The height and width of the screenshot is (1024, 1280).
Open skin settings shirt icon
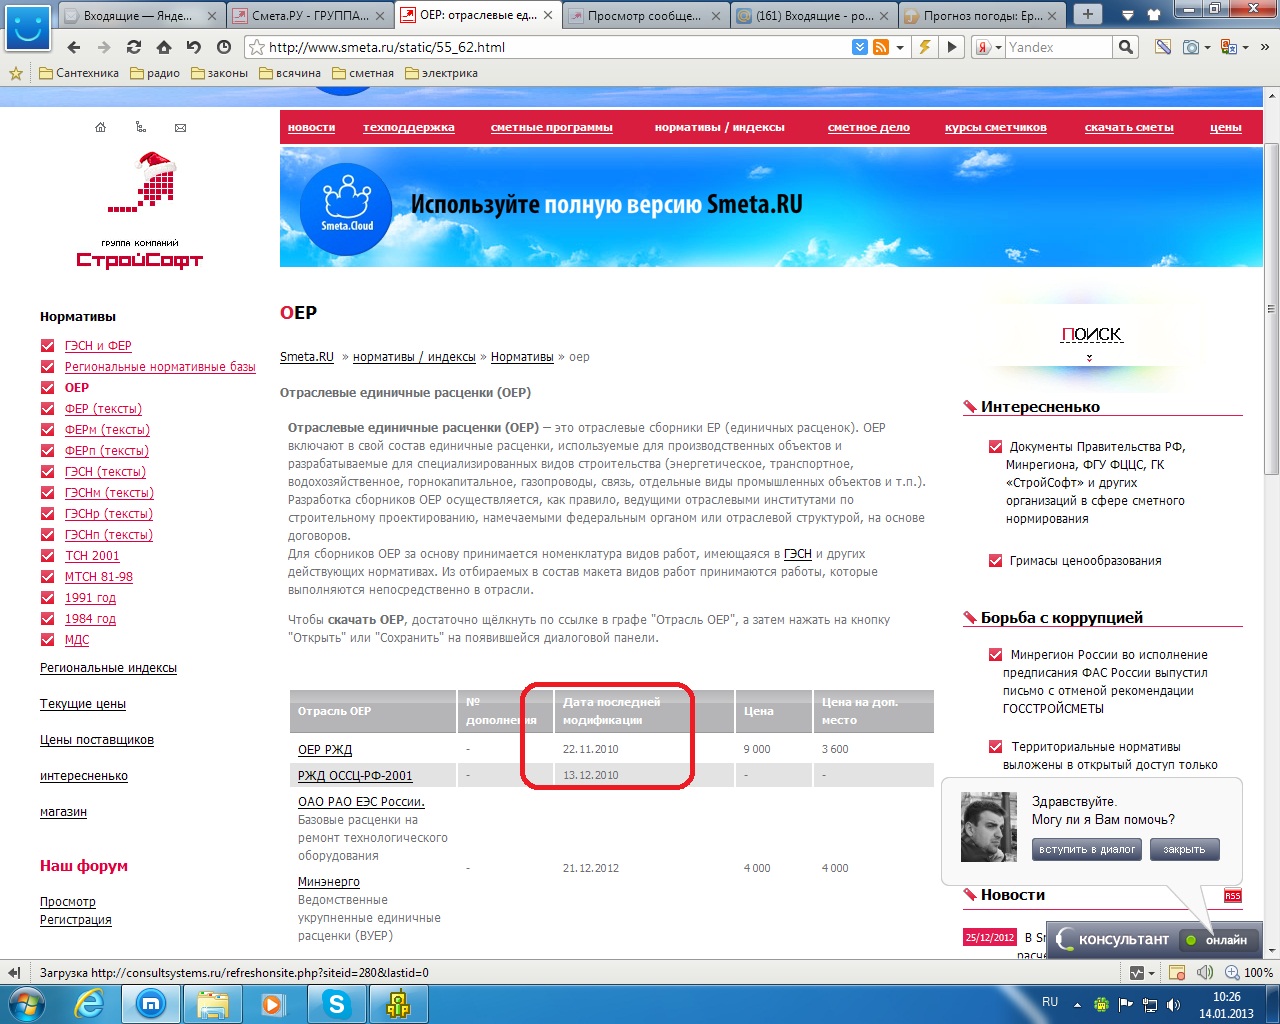(1155, 15)
